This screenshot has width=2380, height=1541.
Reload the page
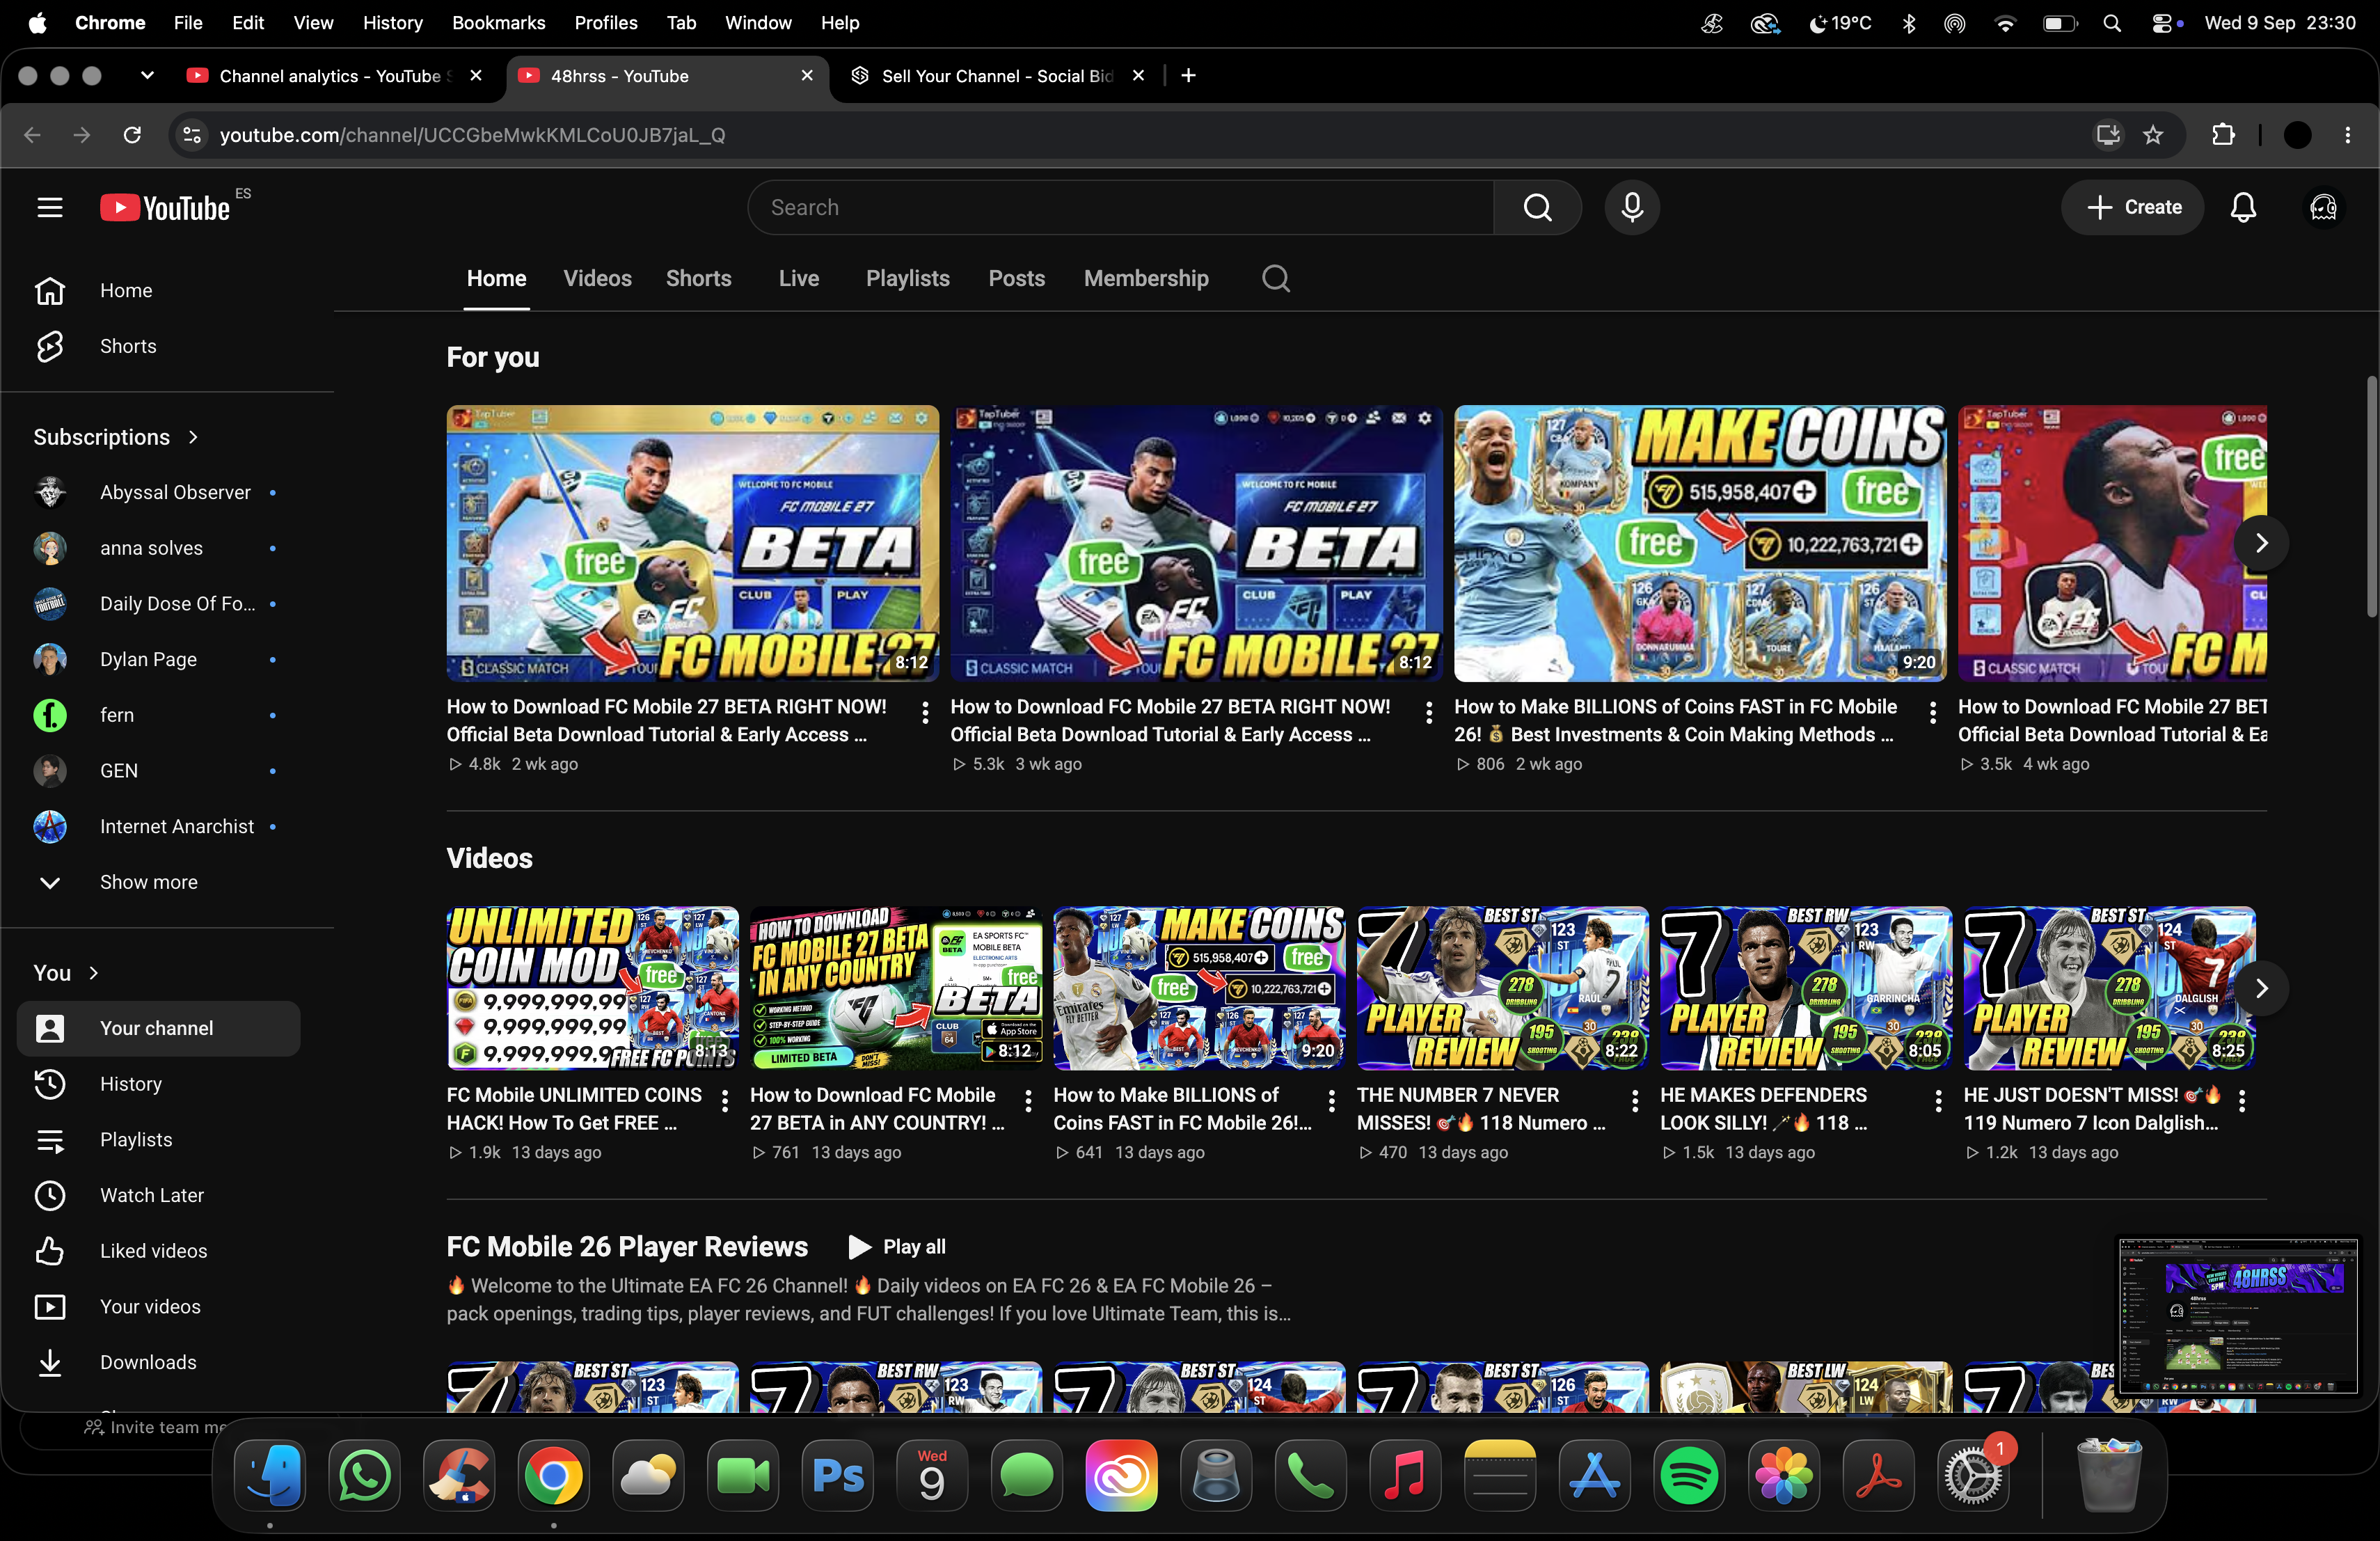[132, 135]
